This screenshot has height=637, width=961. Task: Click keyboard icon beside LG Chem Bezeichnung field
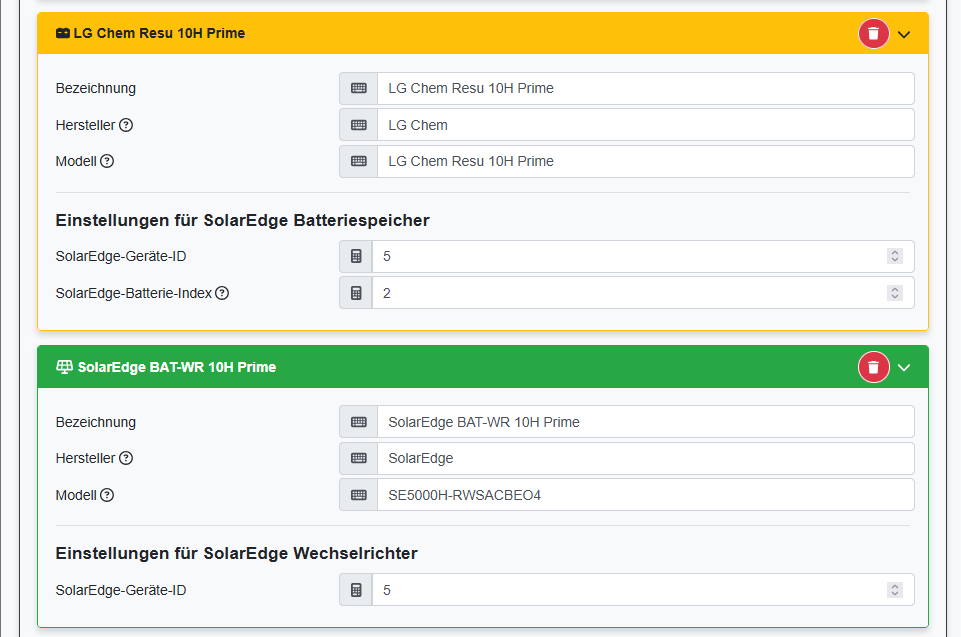tap(358, 88)
